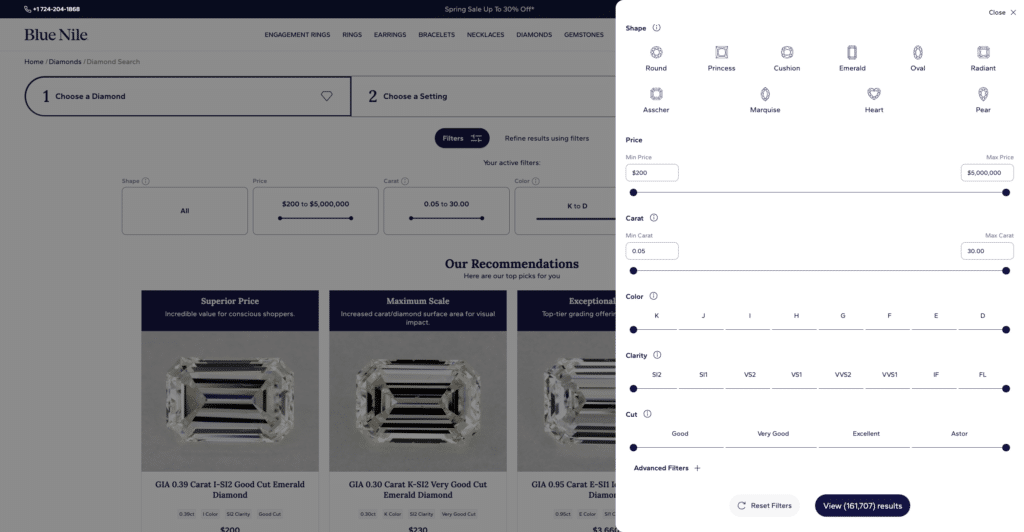Expand Advanced Filters
Image resolution: width=1024 pixels, height=532 pixels.
667,468
